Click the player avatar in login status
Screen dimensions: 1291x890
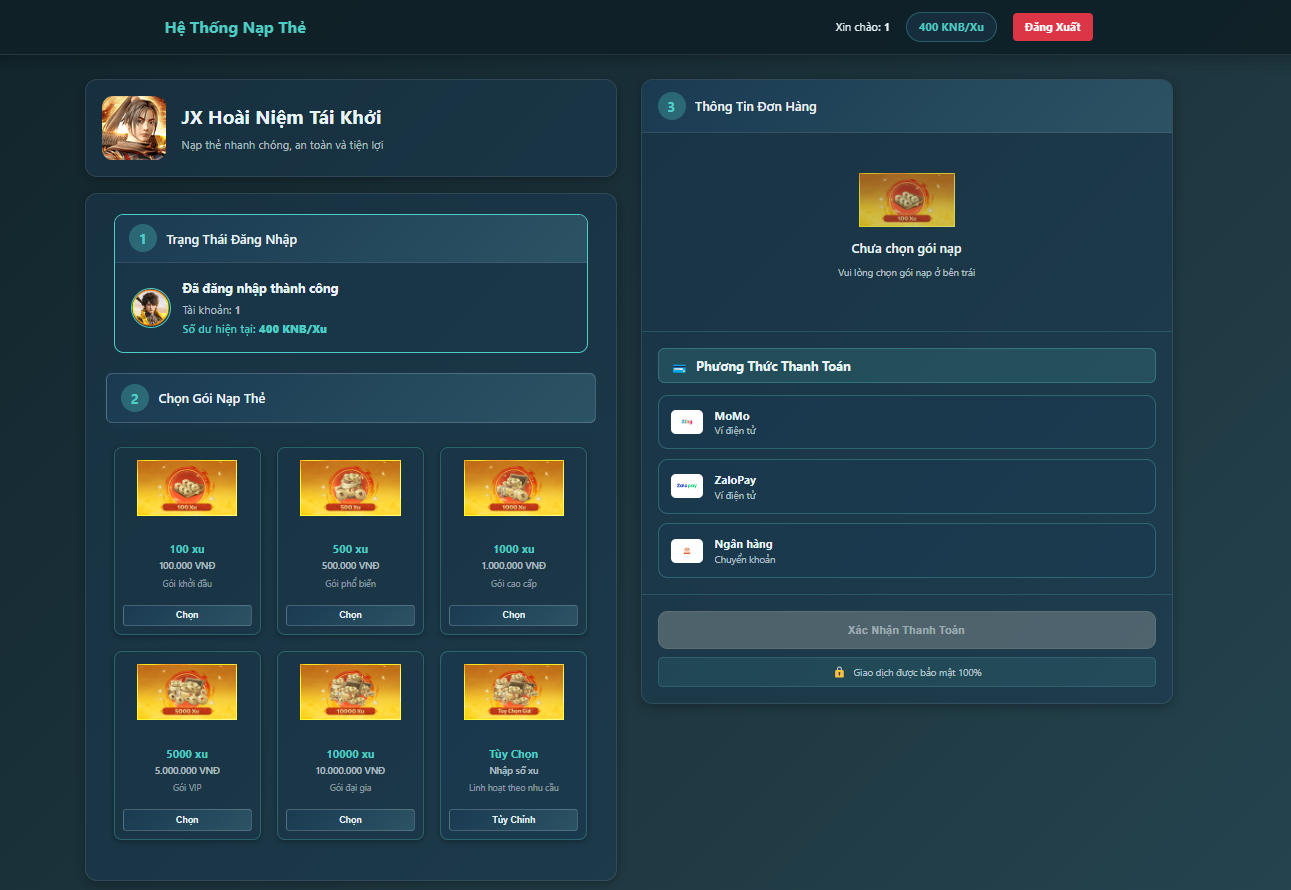(151, 307)
